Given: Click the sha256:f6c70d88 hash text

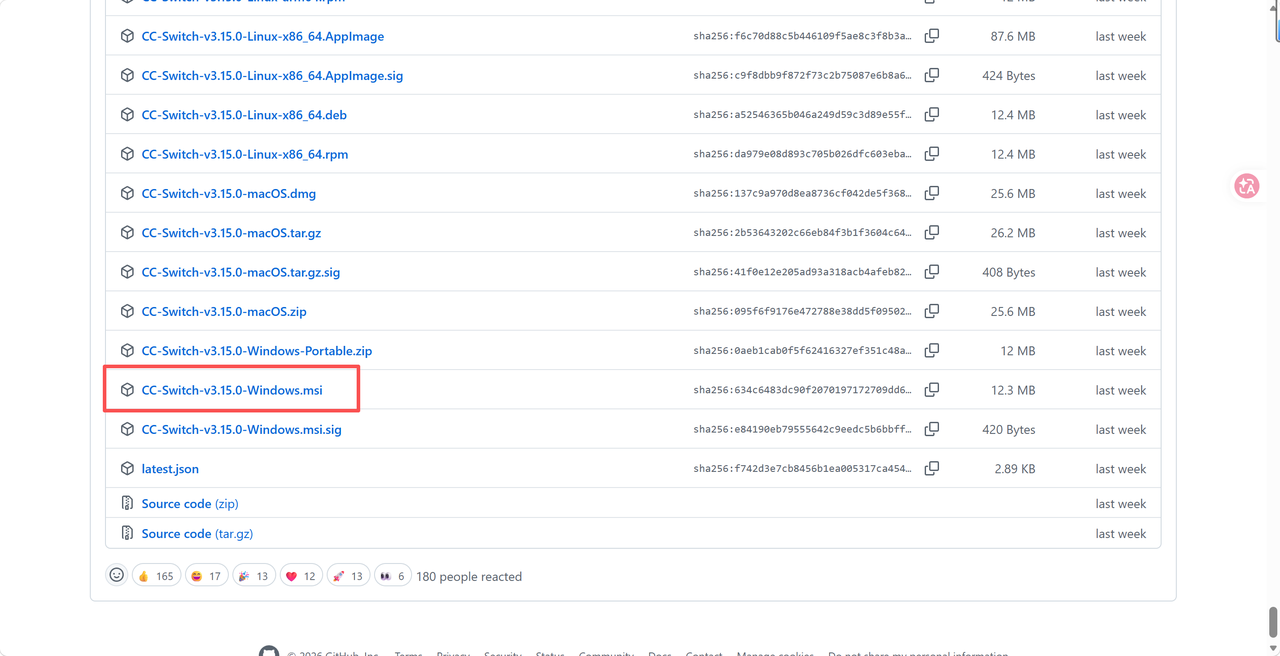Looking at the screenshot, I should coord(802,36).
